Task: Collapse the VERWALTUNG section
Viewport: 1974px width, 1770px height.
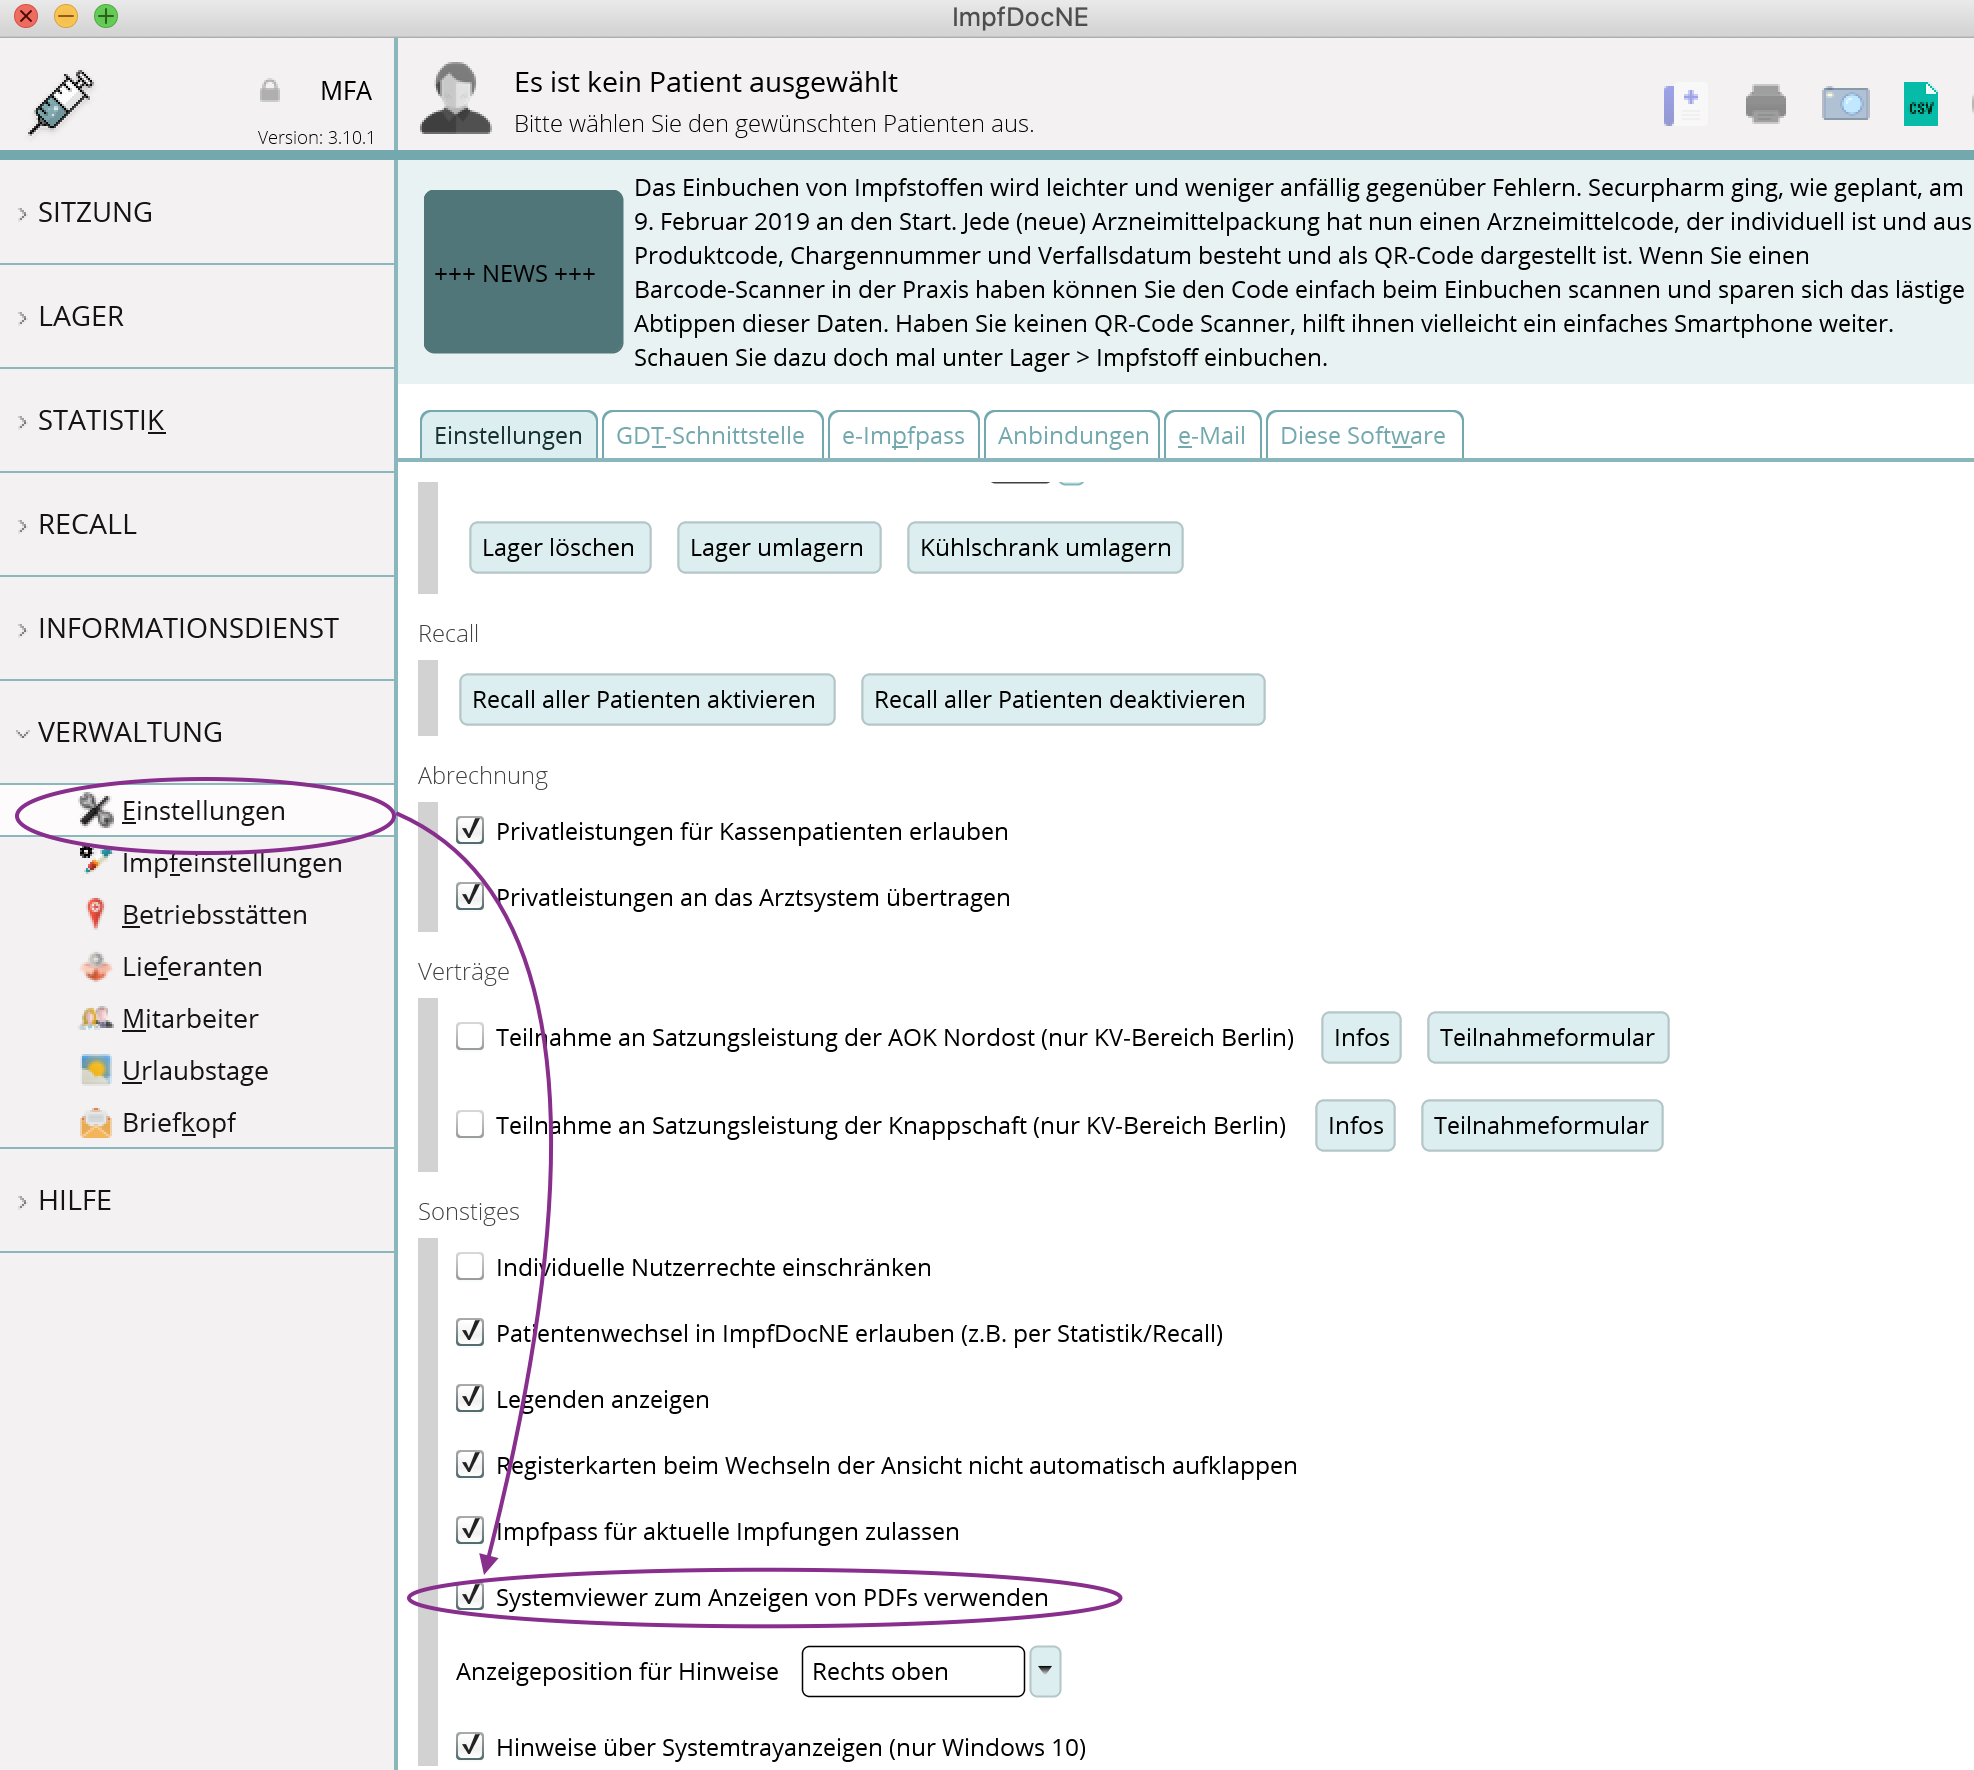Action: 197,732
